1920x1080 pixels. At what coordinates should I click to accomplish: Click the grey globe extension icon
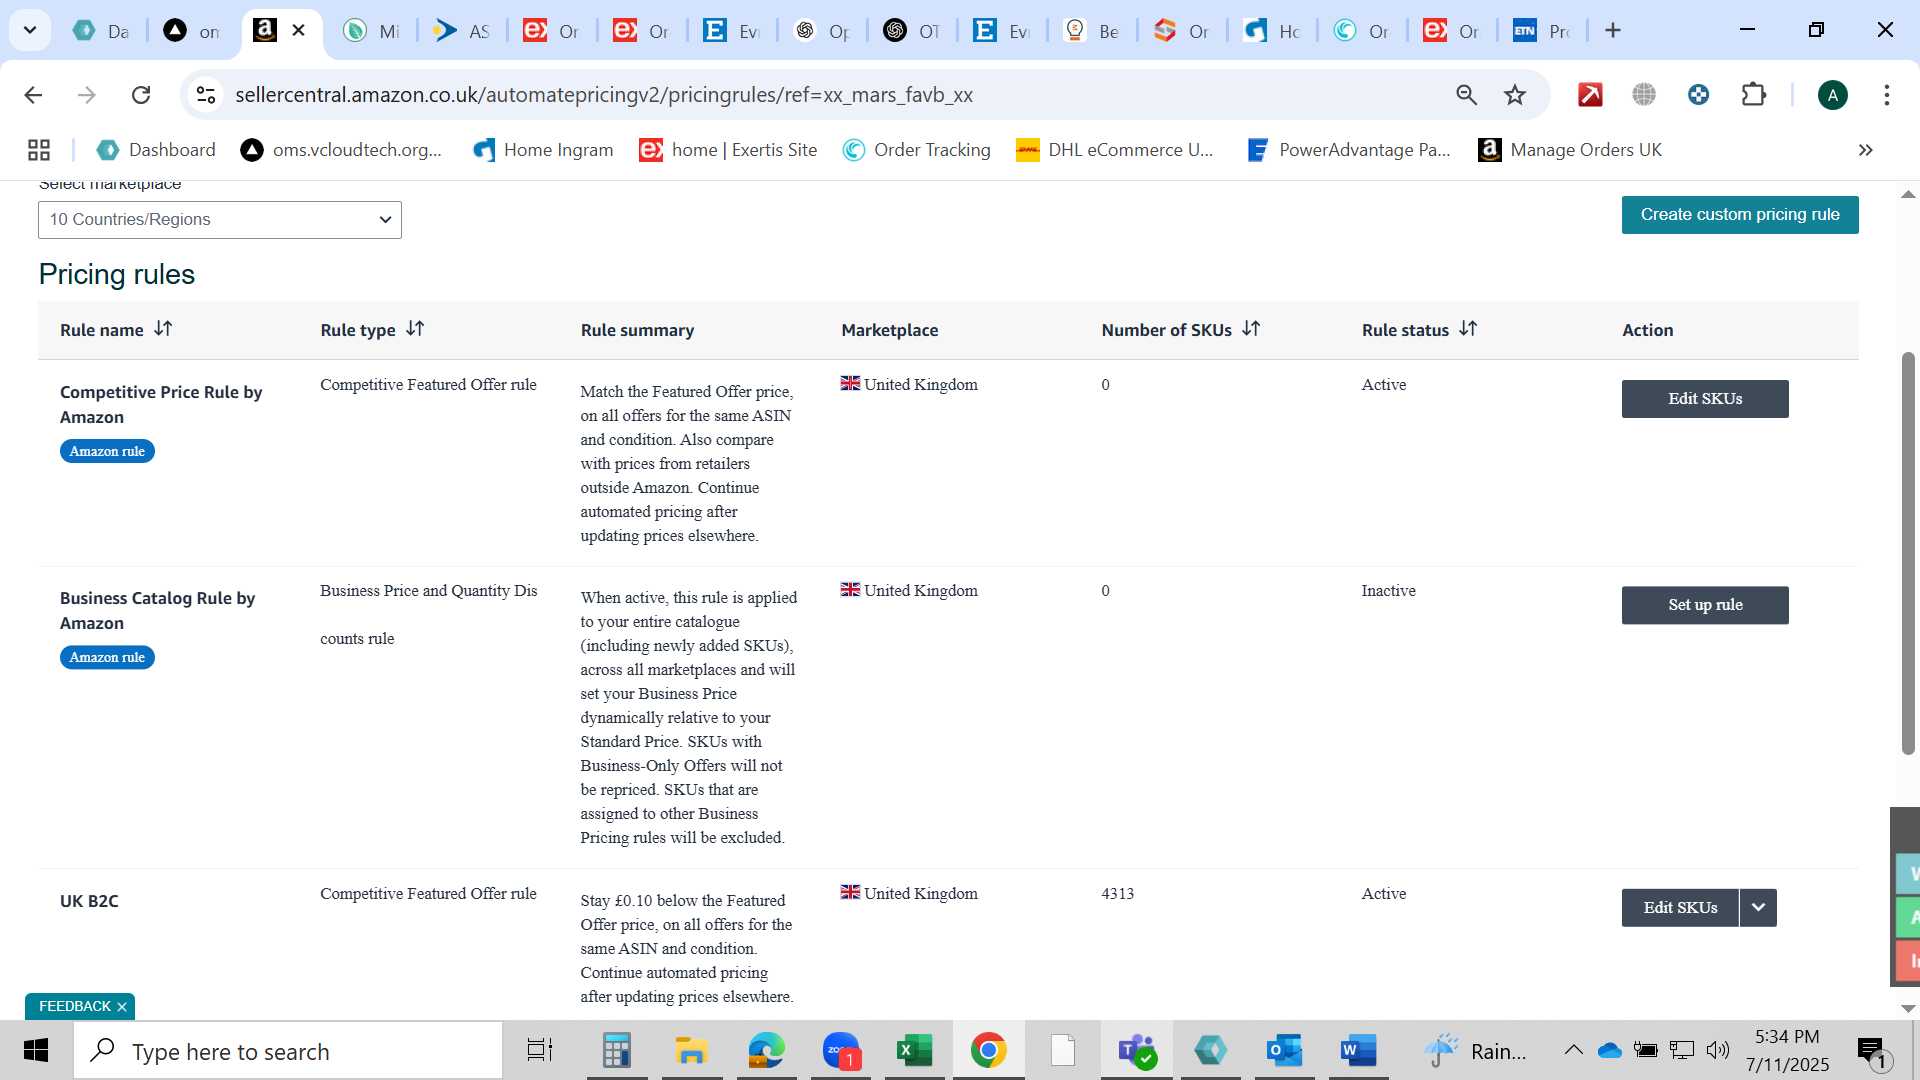coord(1644,95)
